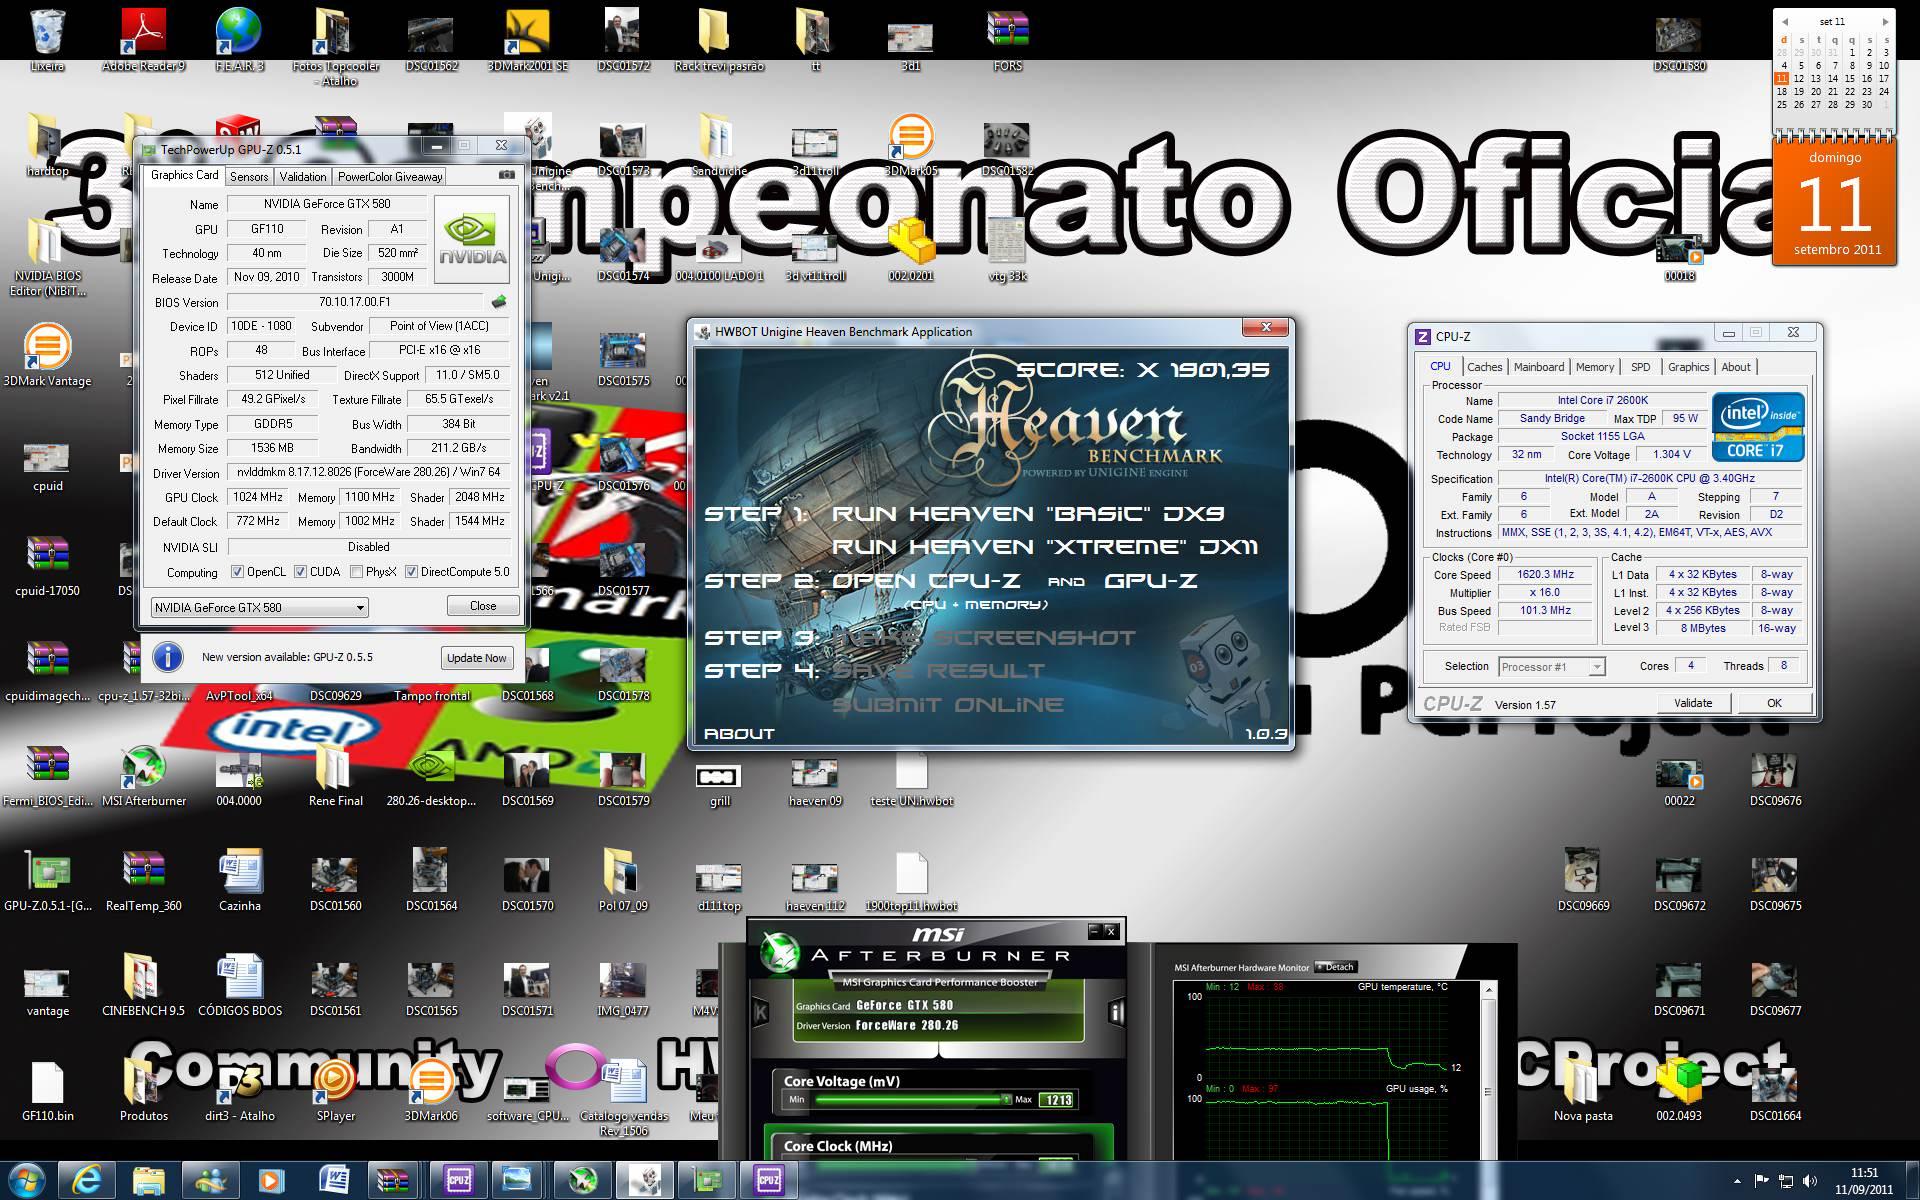The width and height of the screenshot is (1920, 1200).
Task: Open the CINEBENCH 9.5 folder icon
Action: (143, 985)
